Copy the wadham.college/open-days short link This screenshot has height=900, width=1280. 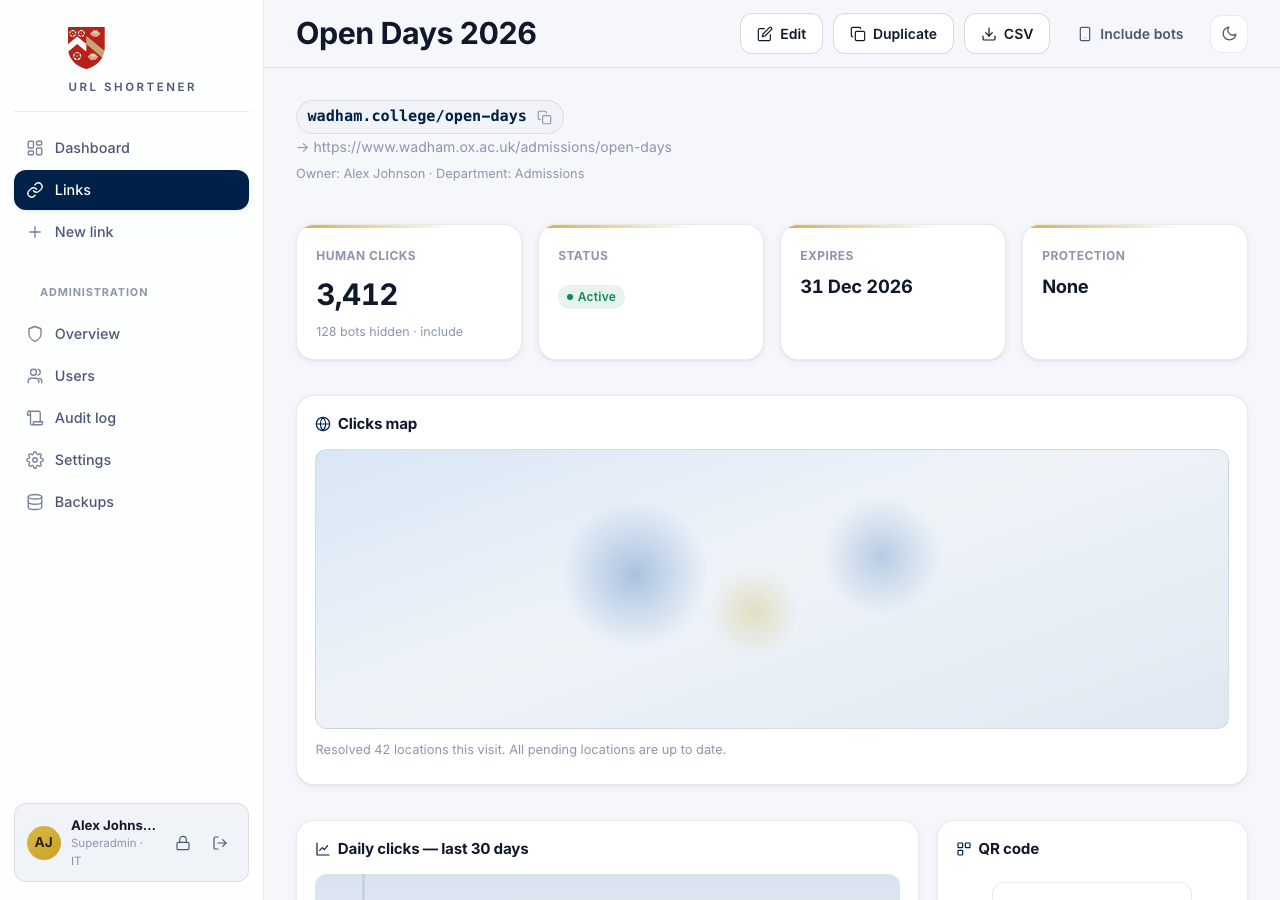tap(545, 117)
